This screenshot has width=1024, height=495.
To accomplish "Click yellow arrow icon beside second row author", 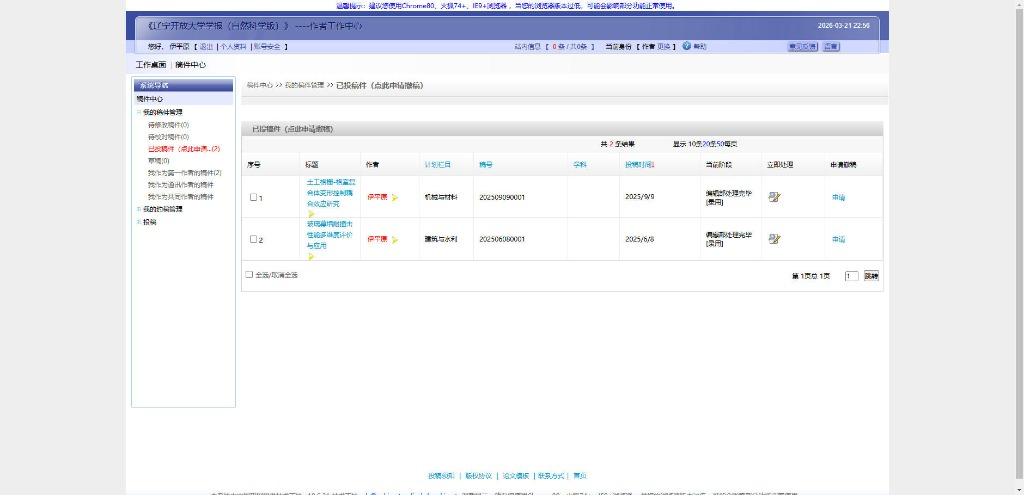I will [x=395, y=240].
